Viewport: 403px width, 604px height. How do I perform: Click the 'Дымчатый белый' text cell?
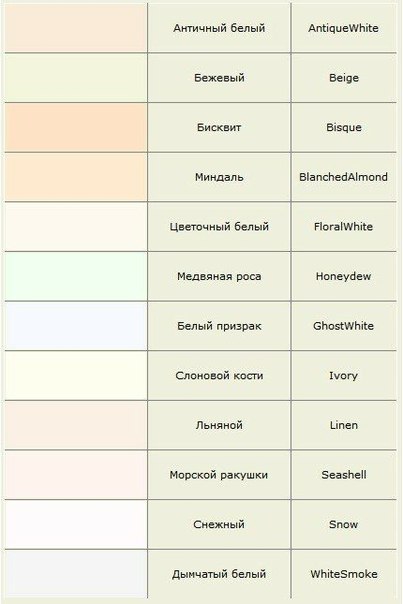point(219,574)
